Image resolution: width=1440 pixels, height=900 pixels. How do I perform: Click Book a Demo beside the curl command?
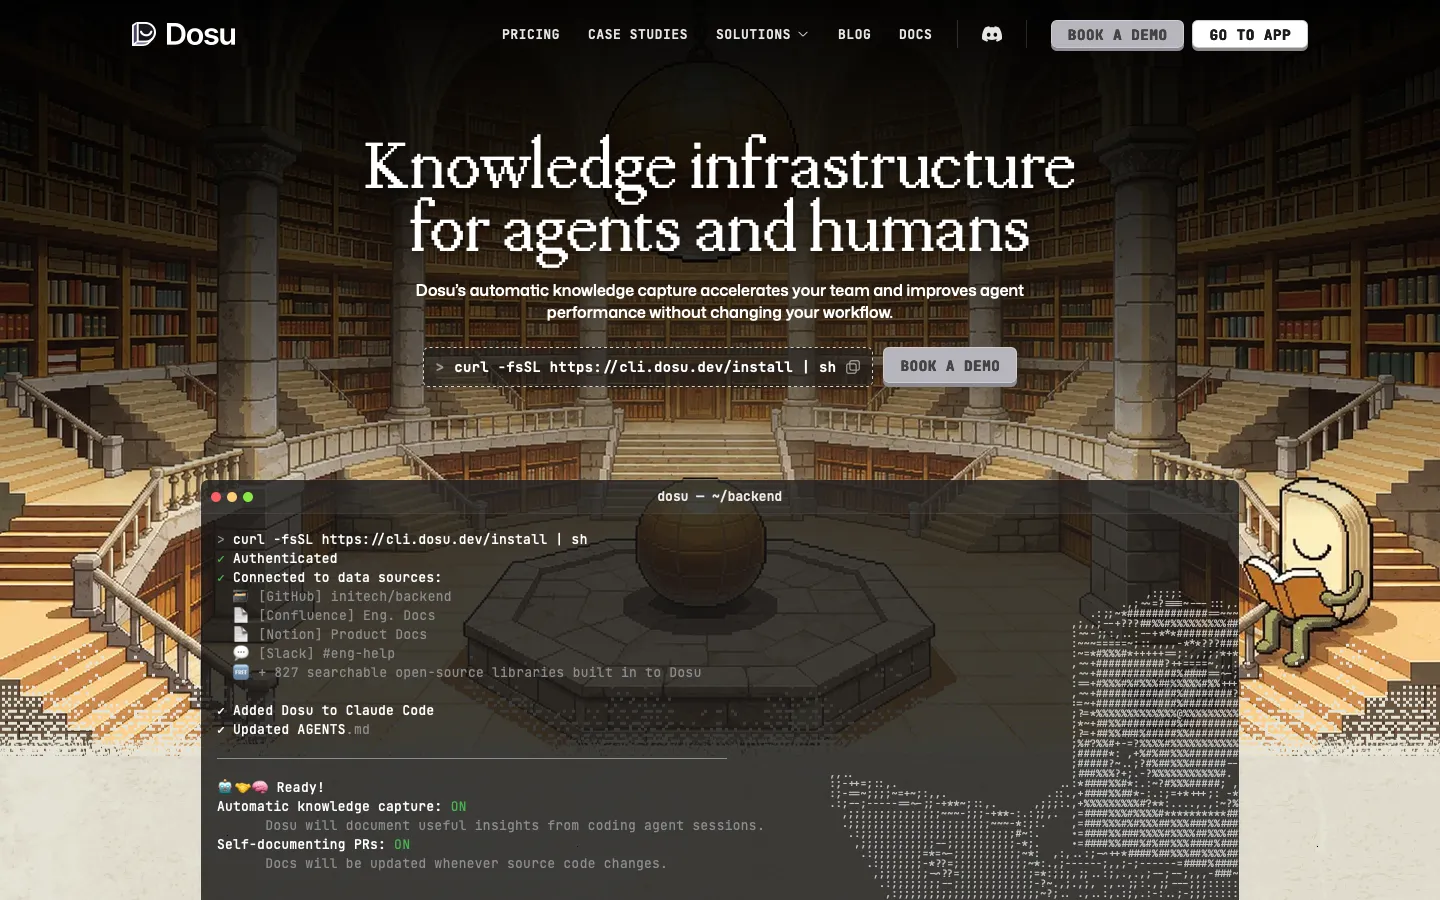pos(950,366)
